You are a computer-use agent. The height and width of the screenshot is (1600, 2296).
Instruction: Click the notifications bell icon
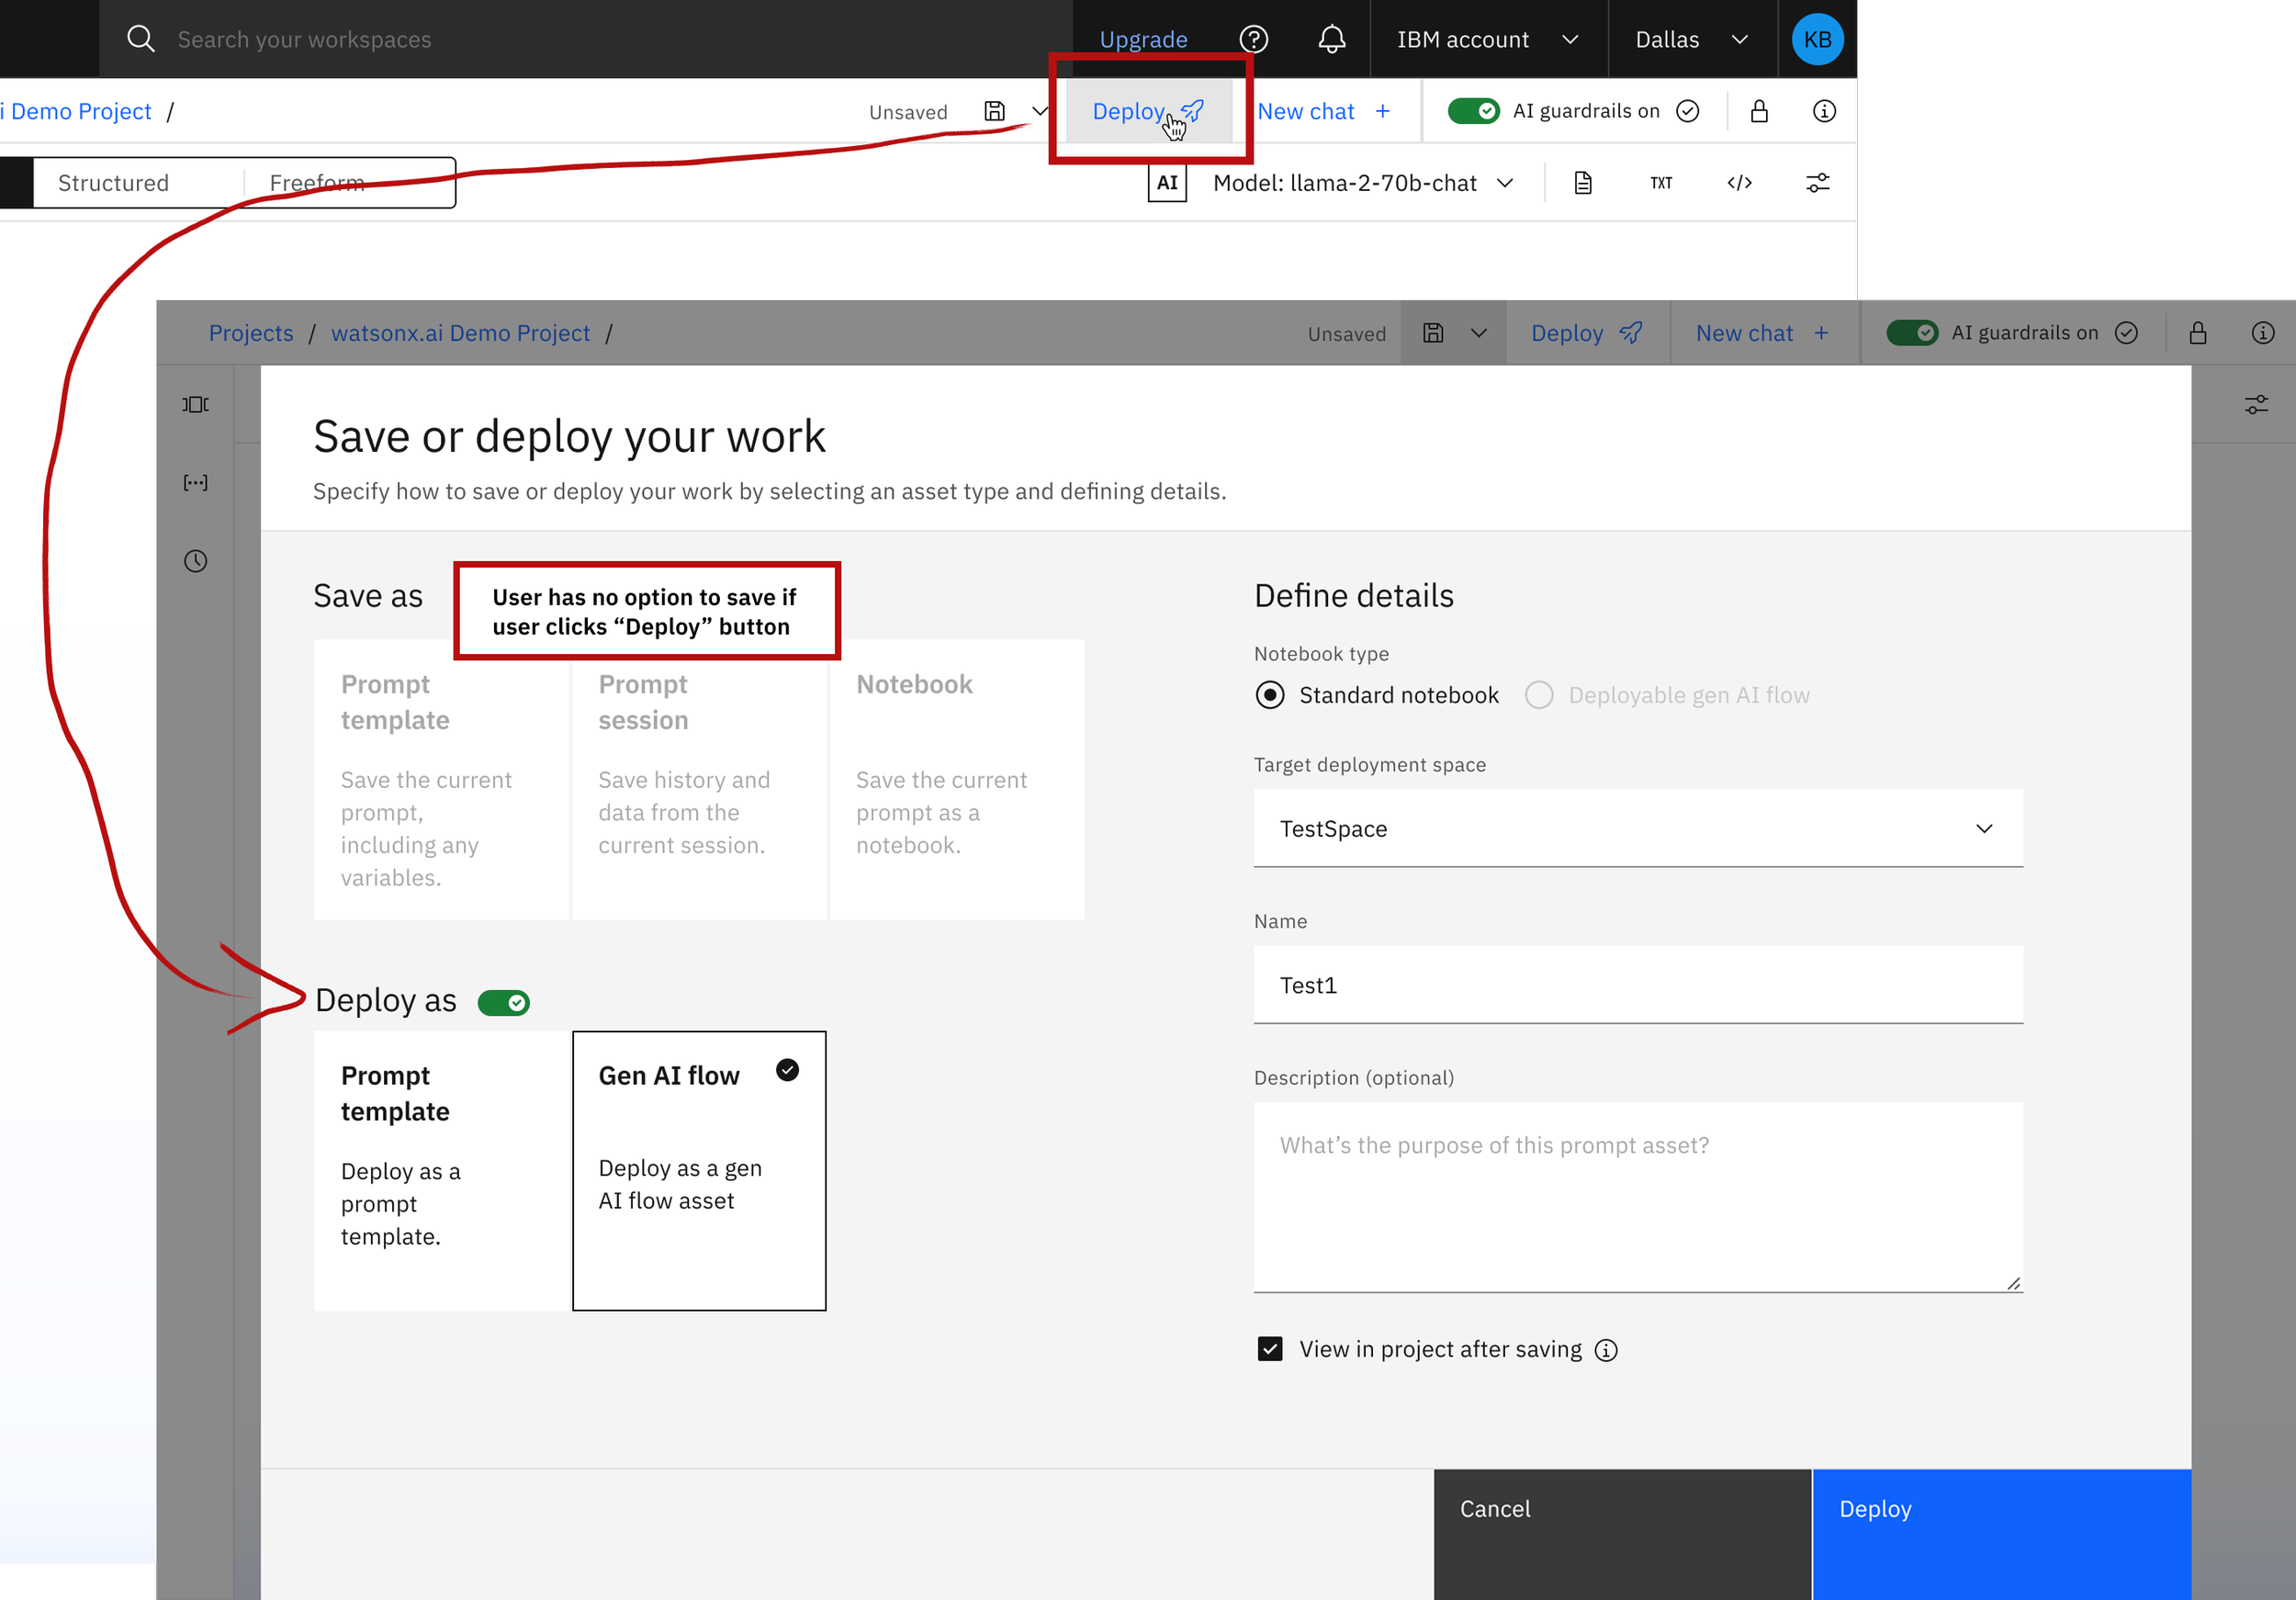(x=1331, y=39)
